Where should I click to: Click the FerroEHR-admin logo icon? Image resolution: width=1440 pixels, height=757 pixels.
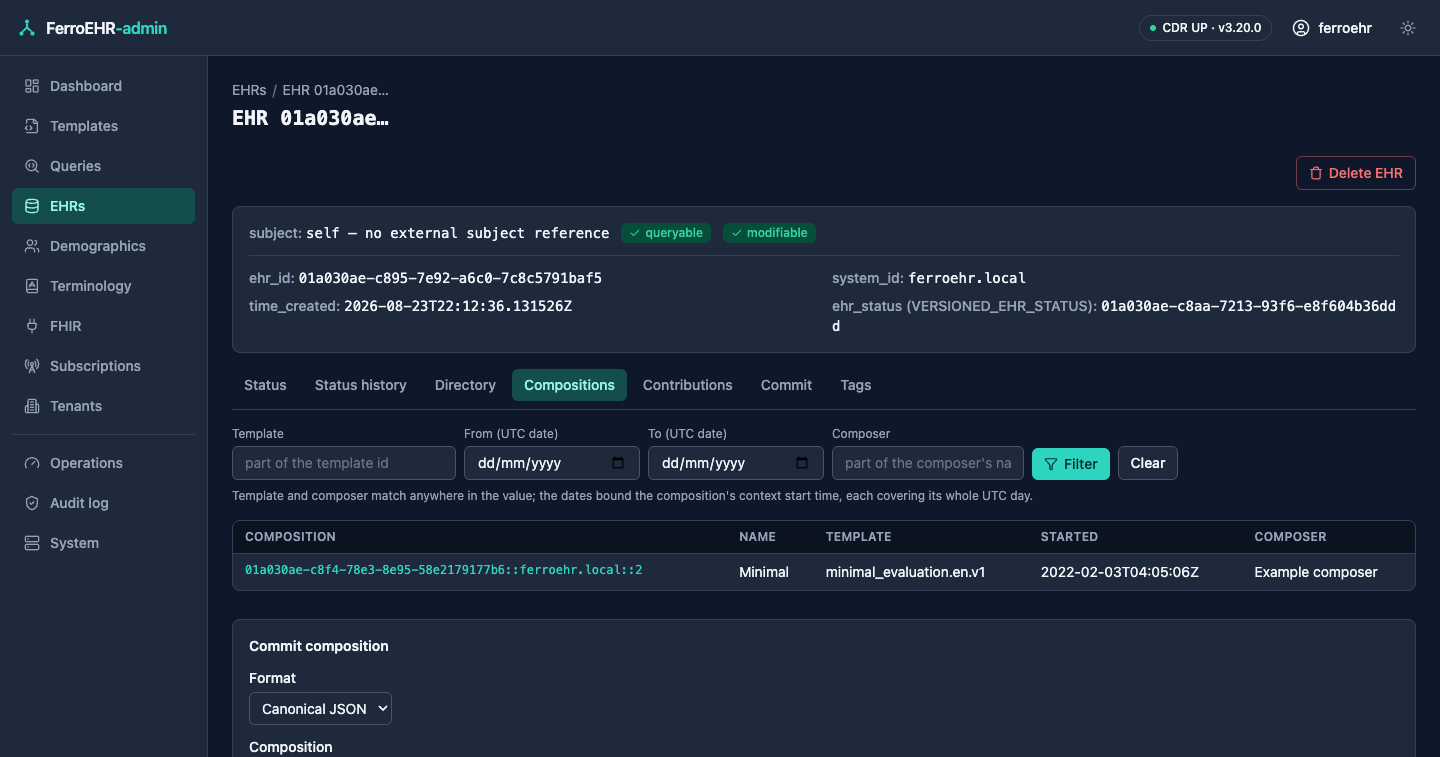[x=27, y=28]
